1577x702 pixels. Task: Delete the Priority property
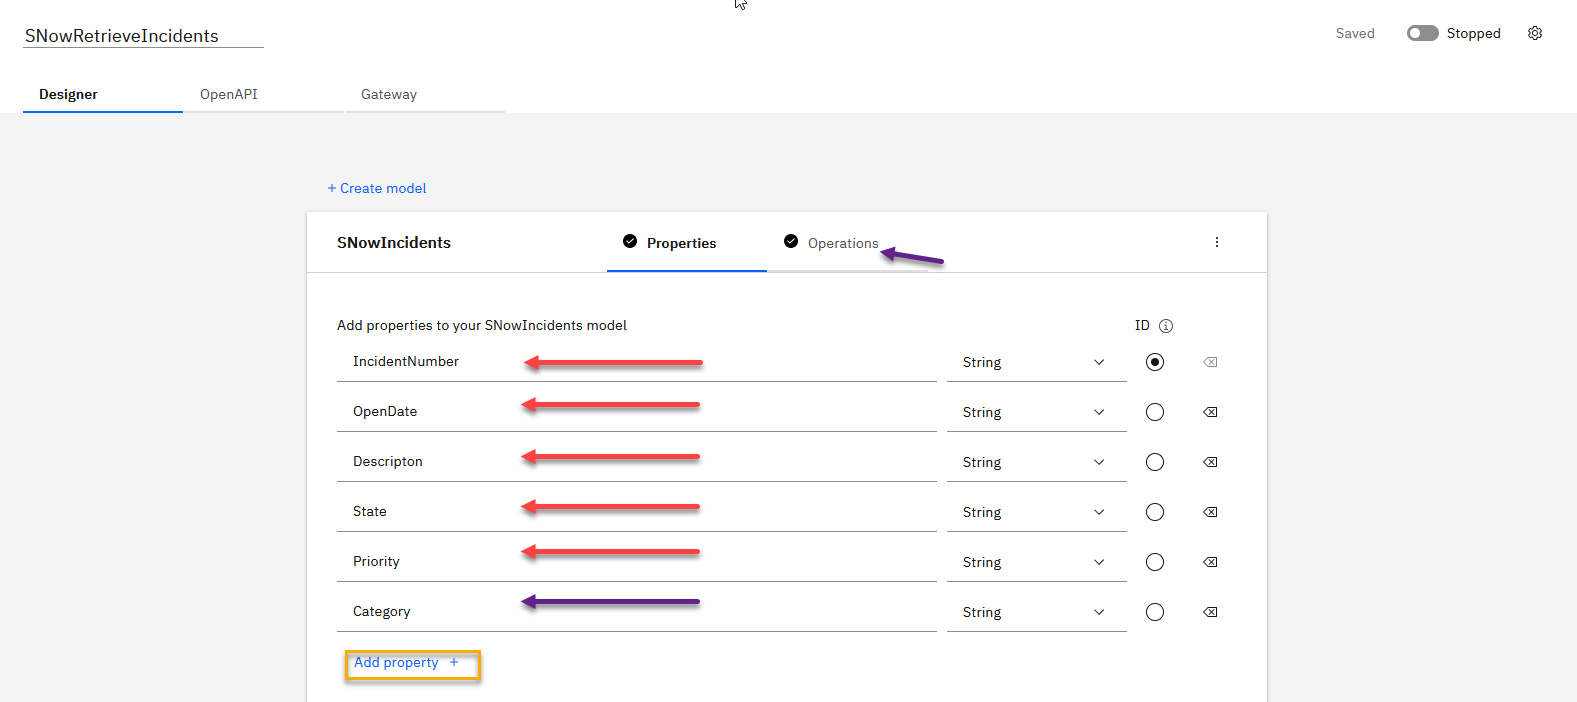pos(1210,562)
